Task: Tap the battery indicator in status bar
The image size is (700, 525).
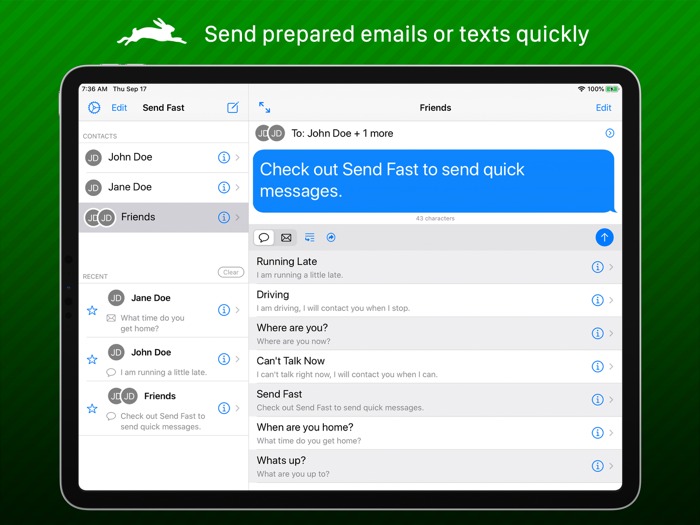Action: pyautogui.click(x=612, y=89)
